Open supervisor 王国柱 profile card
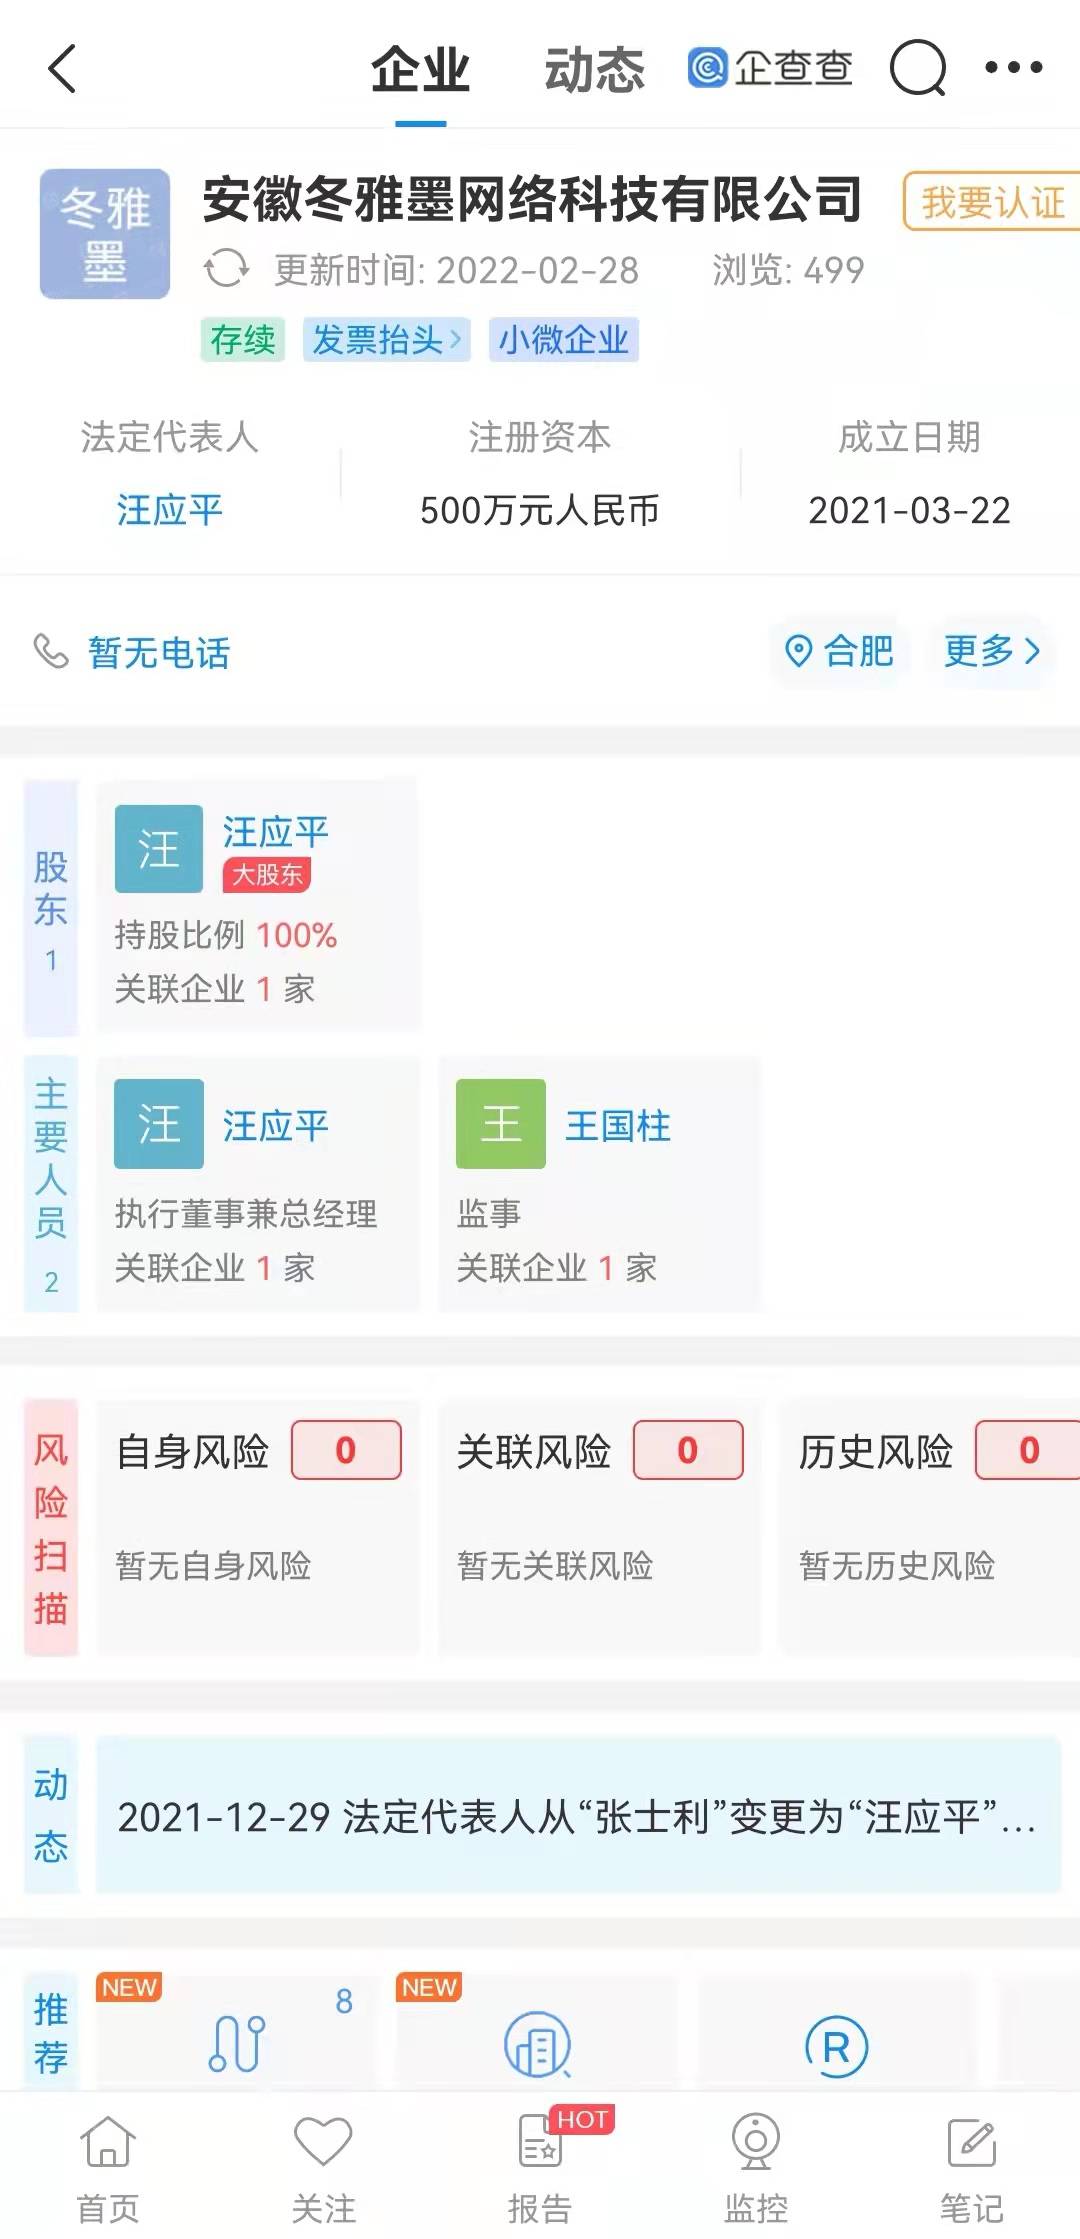Screen dimensions: 1080x2239 tap(599, 1185)
